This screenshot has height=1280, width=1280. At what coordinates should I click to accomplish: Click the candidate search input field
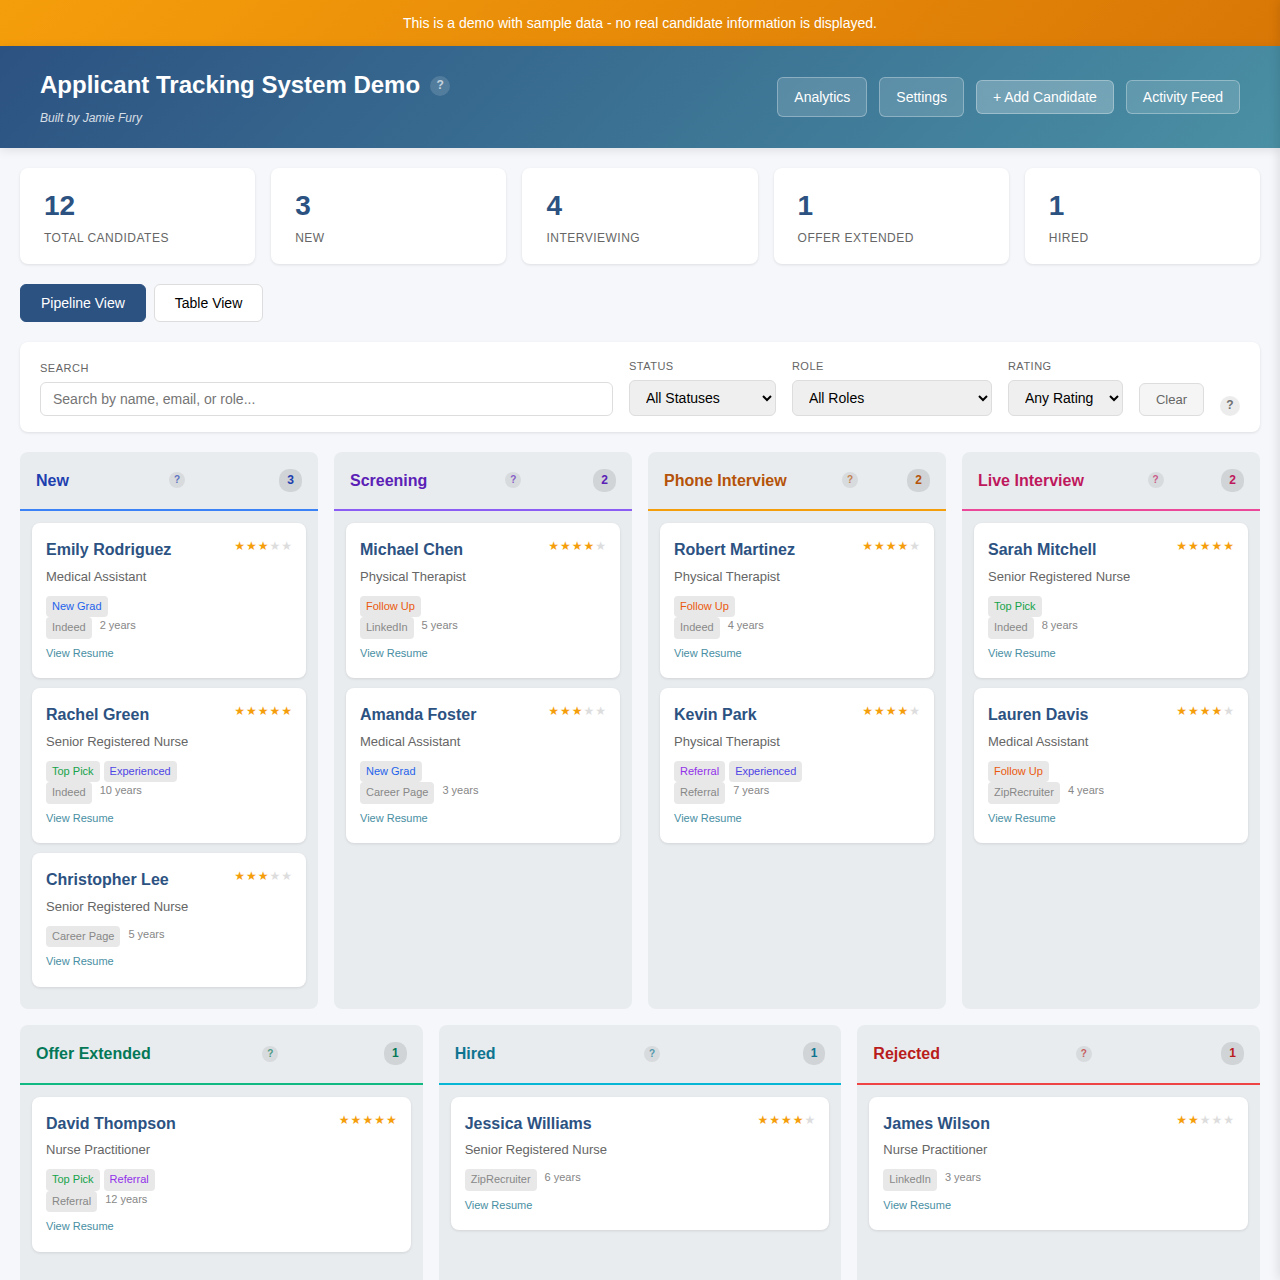(x=326, y=398)
